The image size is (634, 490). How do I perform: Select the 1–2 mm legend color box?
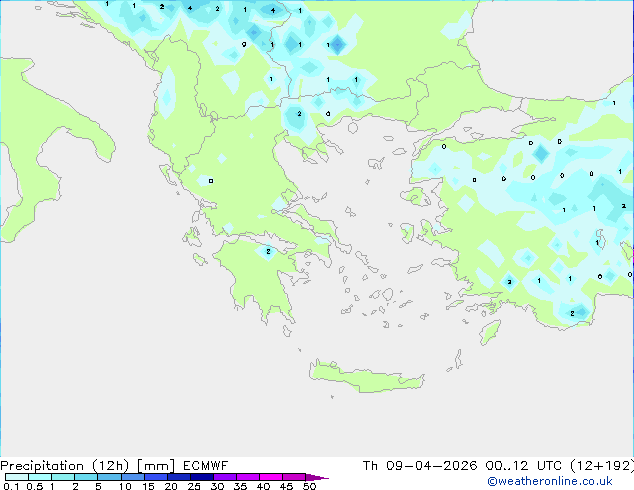click(x=63, y=477)
